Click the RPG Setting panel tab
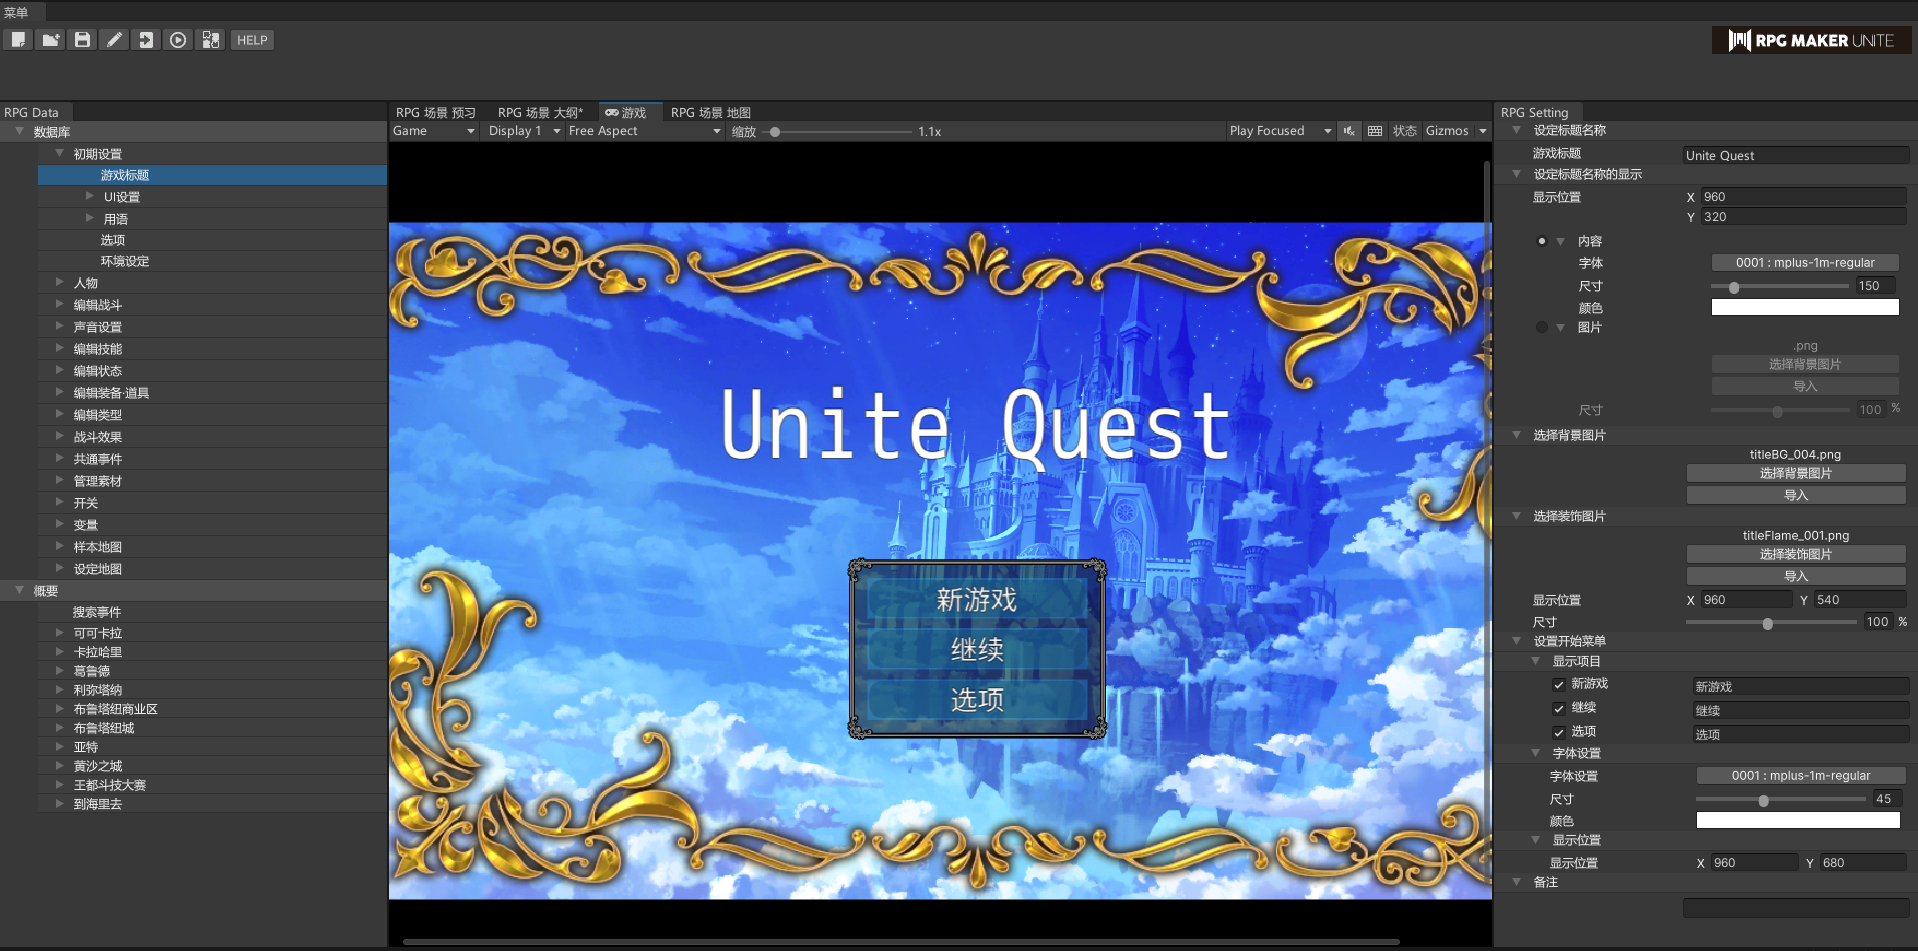The width and height of the screenshot is (1918, 951). coord(1535,113)
